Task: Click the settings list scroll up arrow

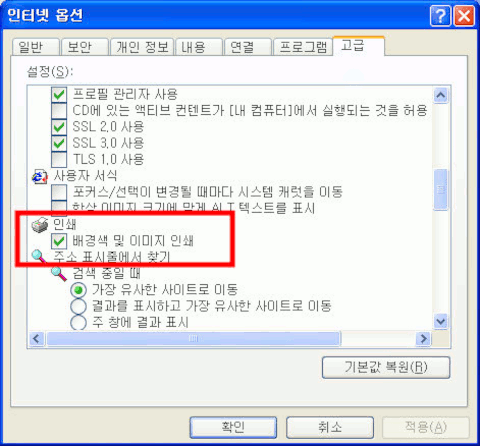Action: coord(441,96)
